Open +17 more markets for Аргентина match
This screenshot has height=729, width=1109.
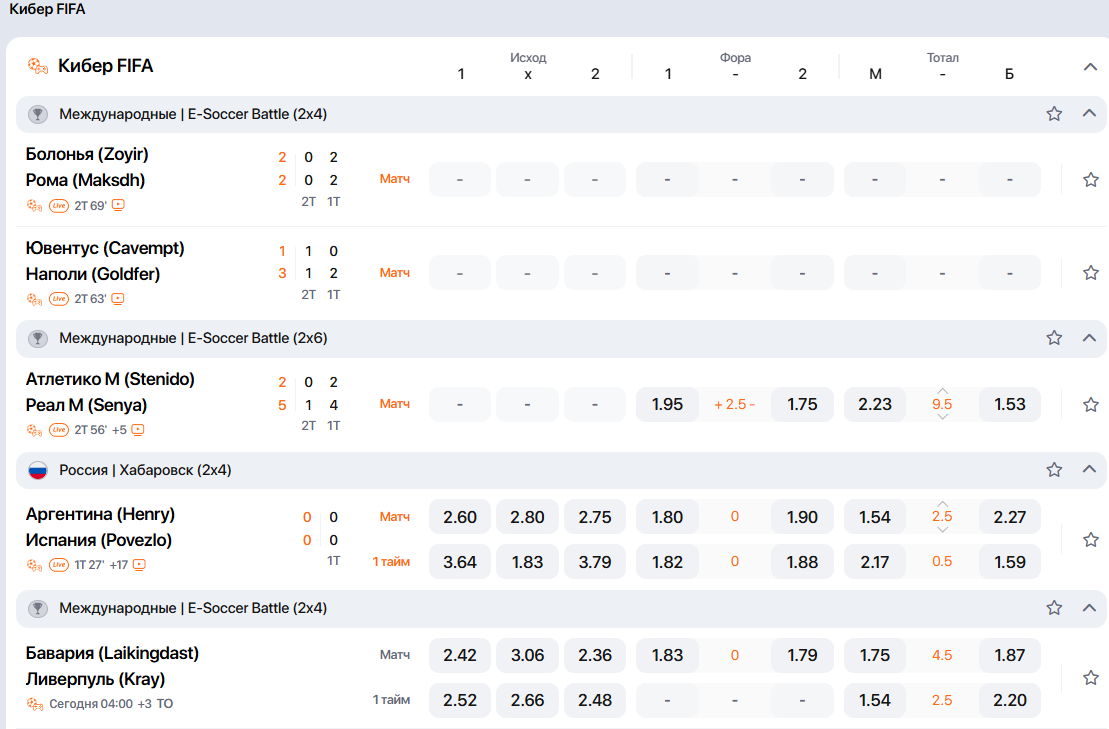(x=119, y=565)
